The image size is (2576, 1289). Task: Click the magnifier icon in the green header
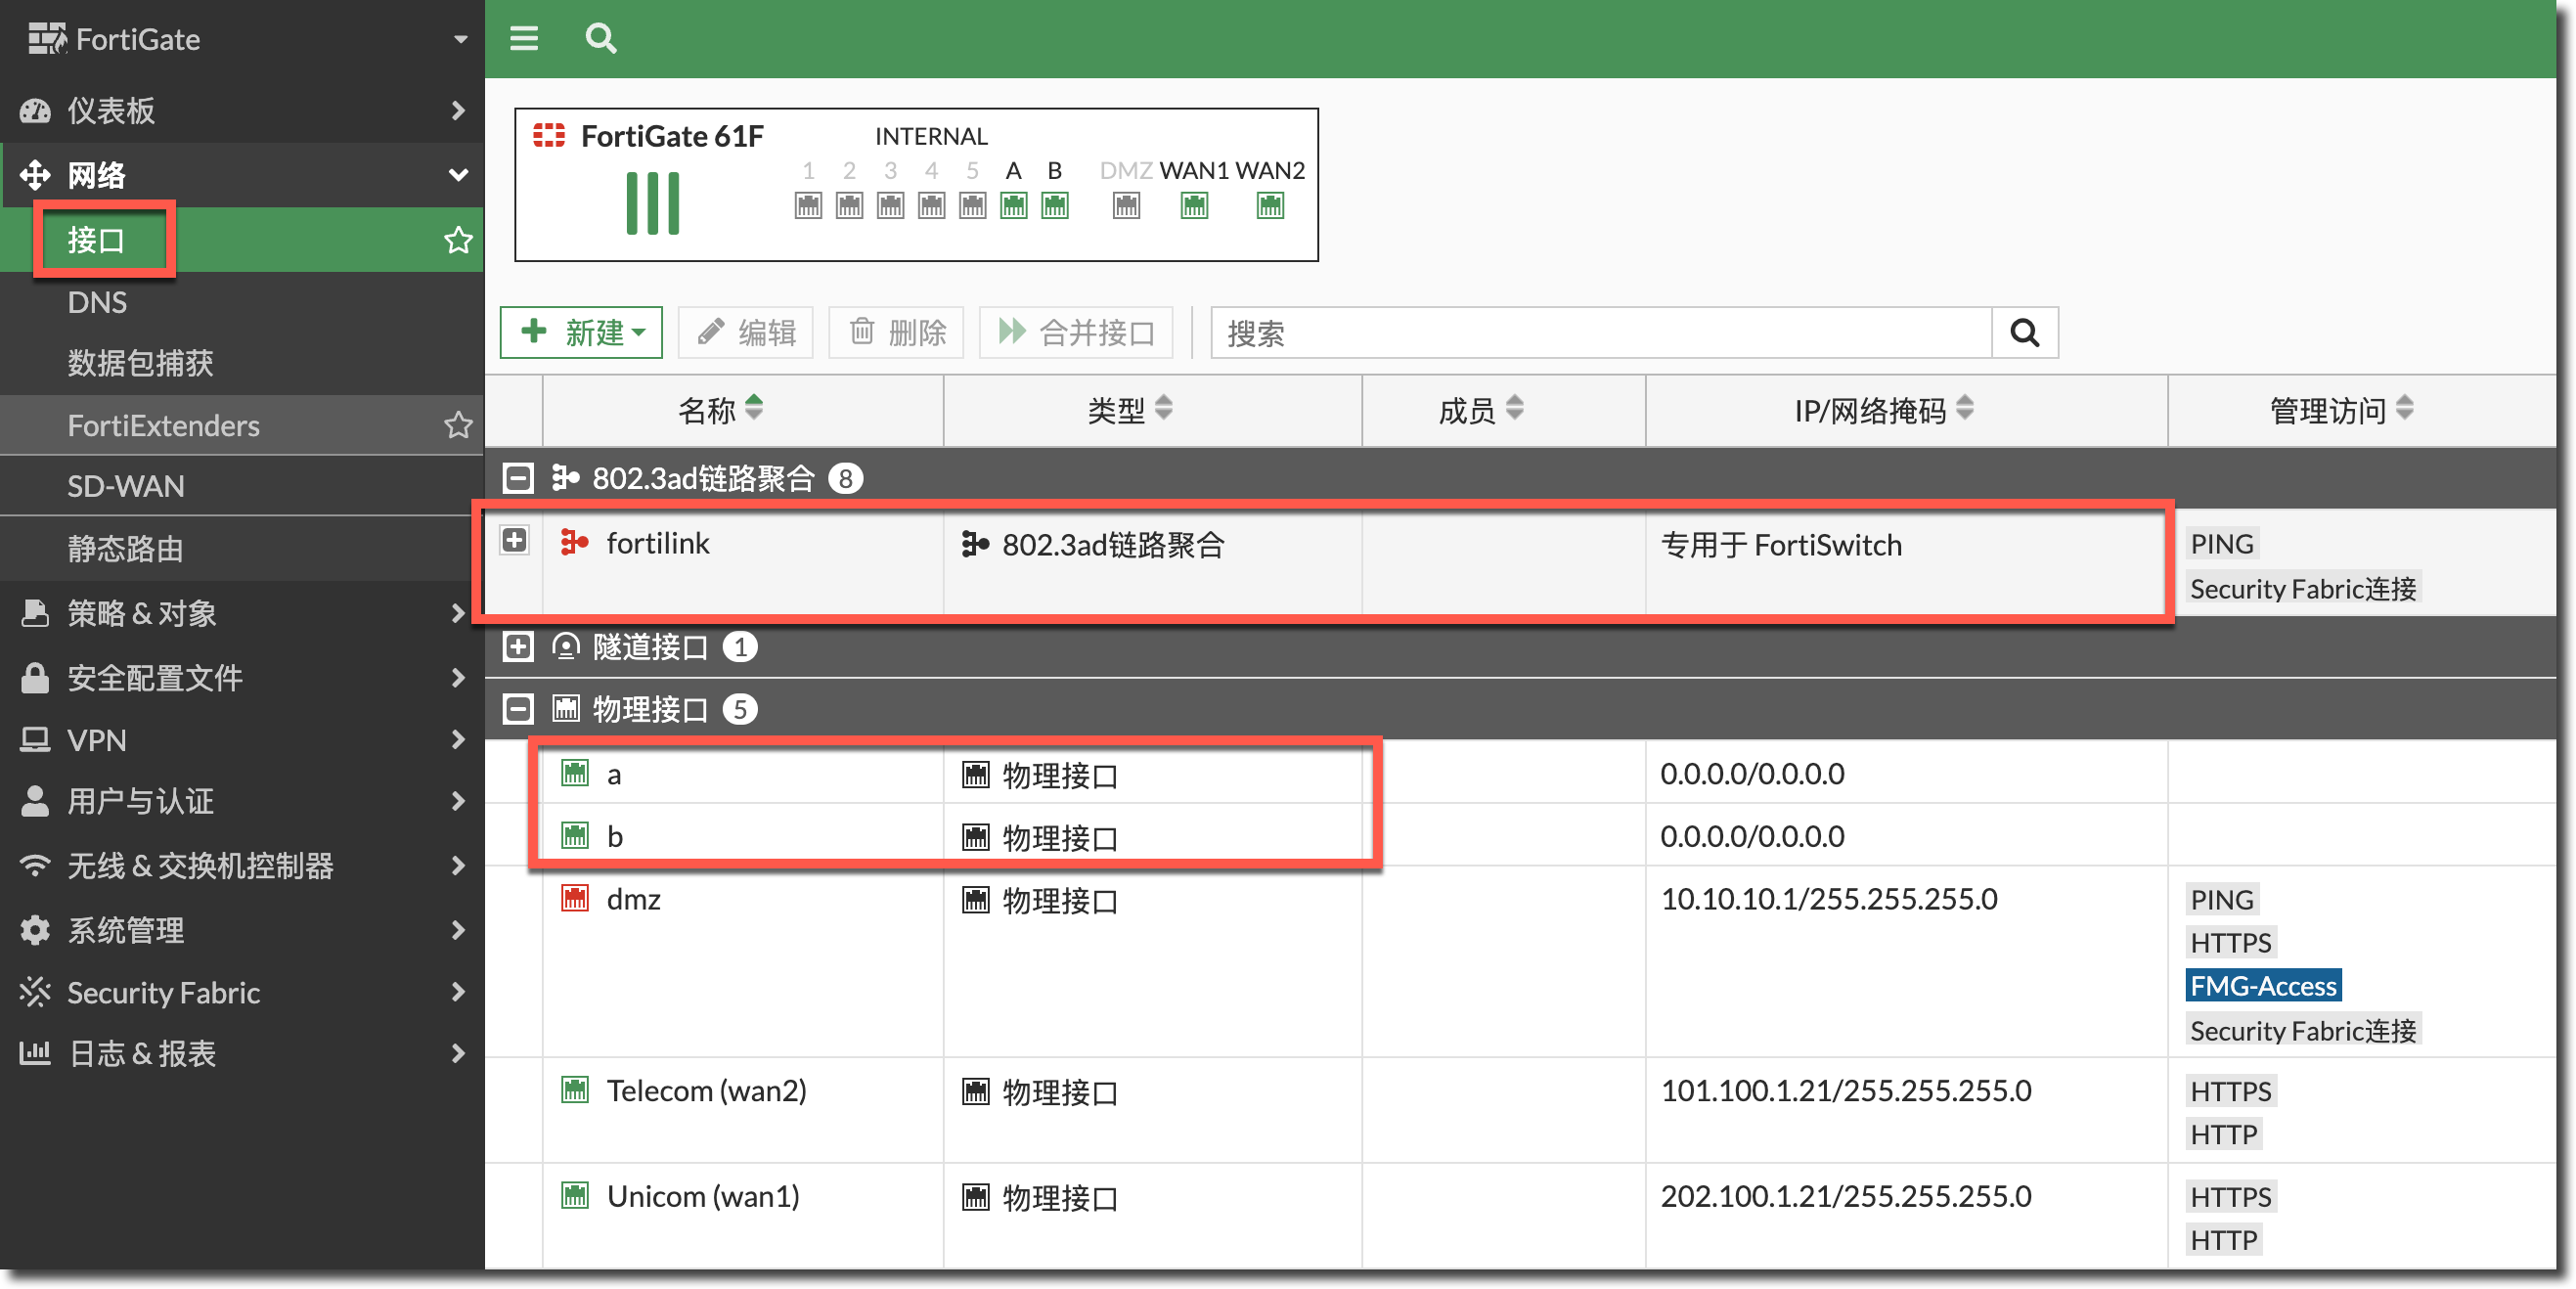600,38
